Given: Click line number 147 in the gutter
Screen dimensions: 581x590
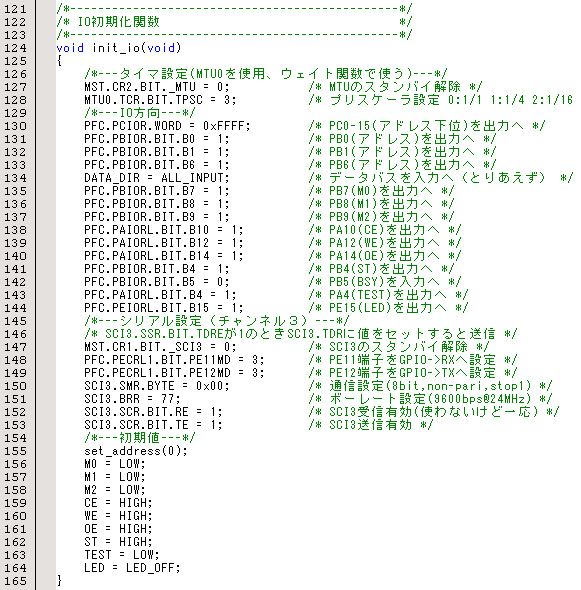Looking at the screenshot, I should tap(15, 347).
